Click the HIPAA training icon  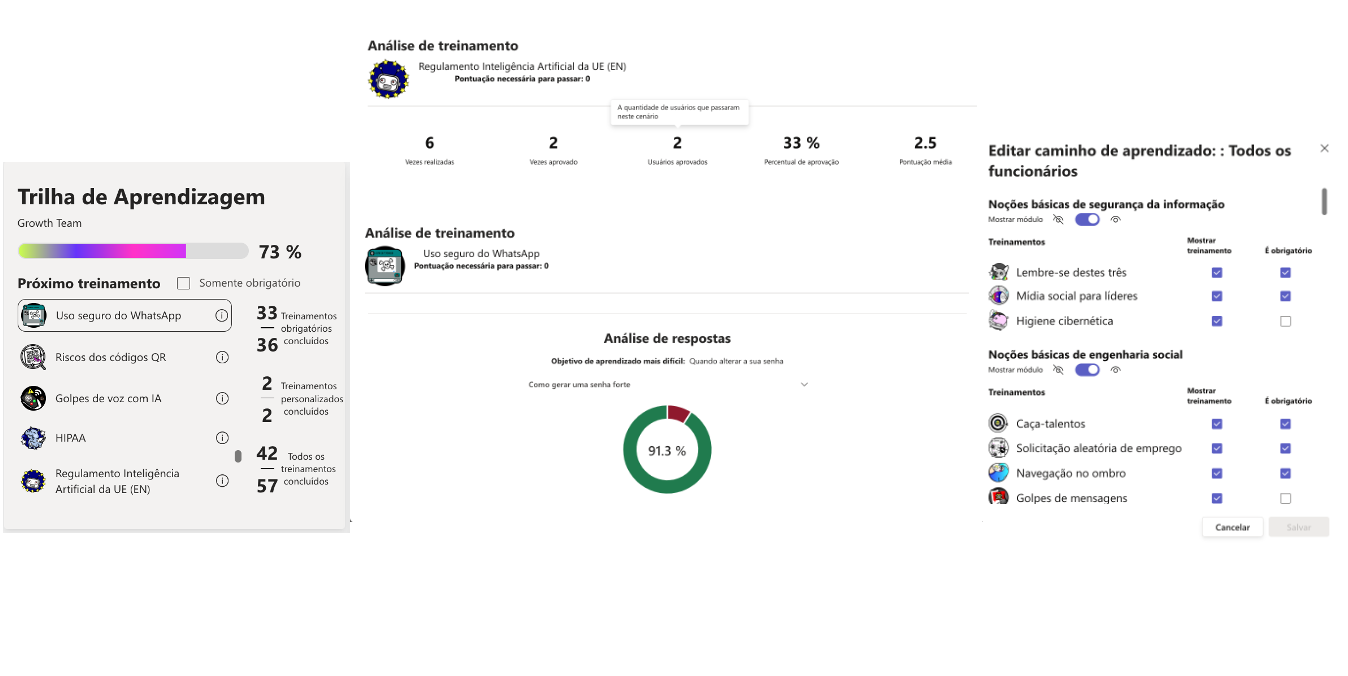pyautogui.click(x=34, y=438)
